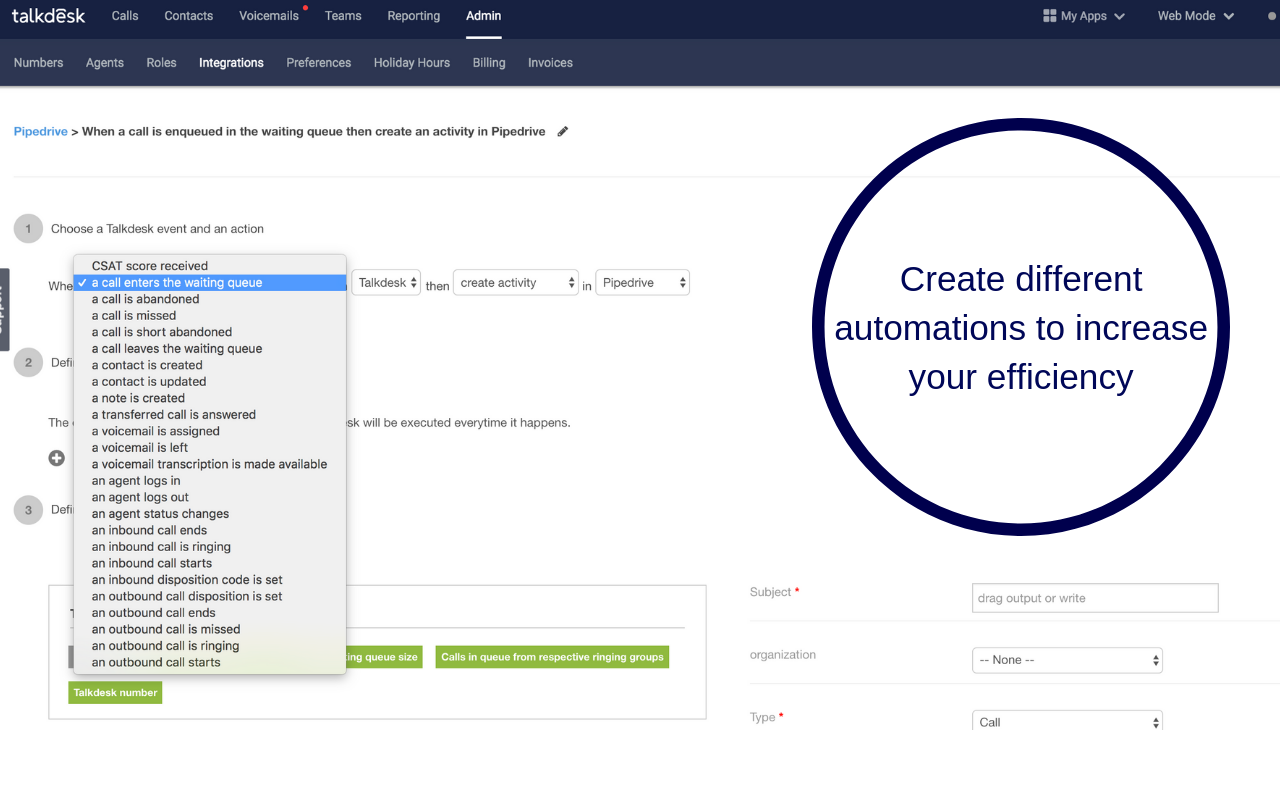Open the Talkdesk source dropdown
The height and width of the screenshot is (800, 1280).
coord(386,283)
